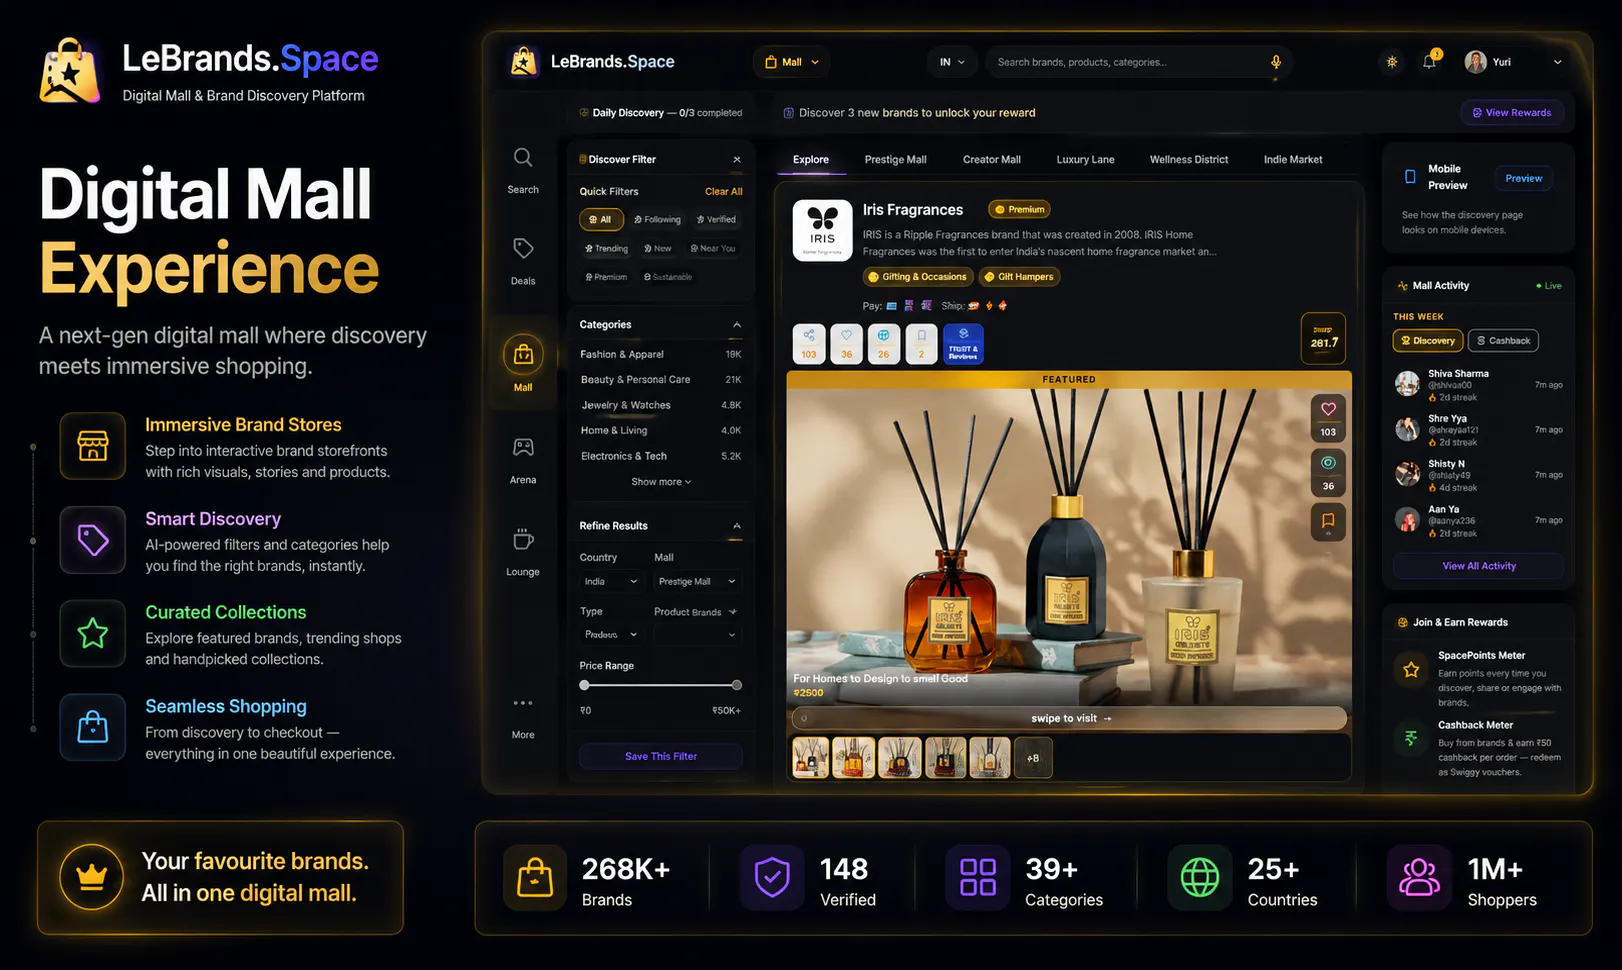The width and height of the screenshot is (1622, 970).
Task: Open the More options menu icon
Action: [523, 703]
